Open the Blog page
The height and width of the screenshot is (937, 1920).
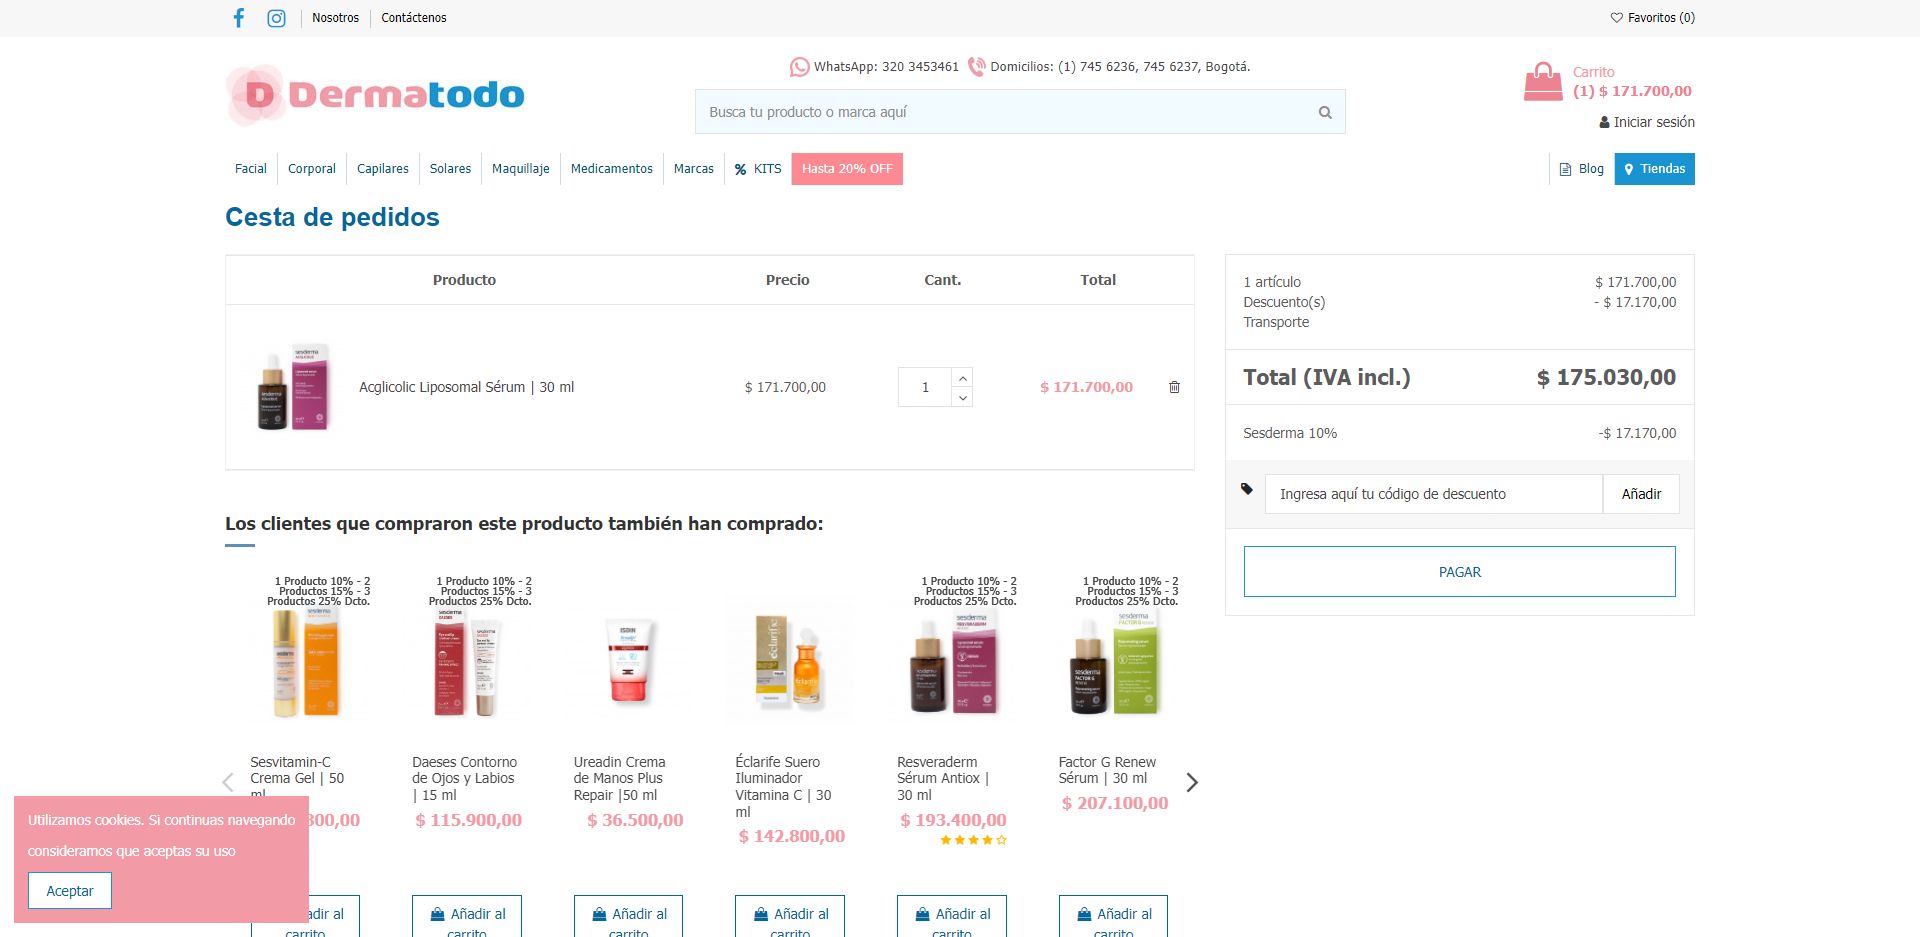coord(1582,169)
